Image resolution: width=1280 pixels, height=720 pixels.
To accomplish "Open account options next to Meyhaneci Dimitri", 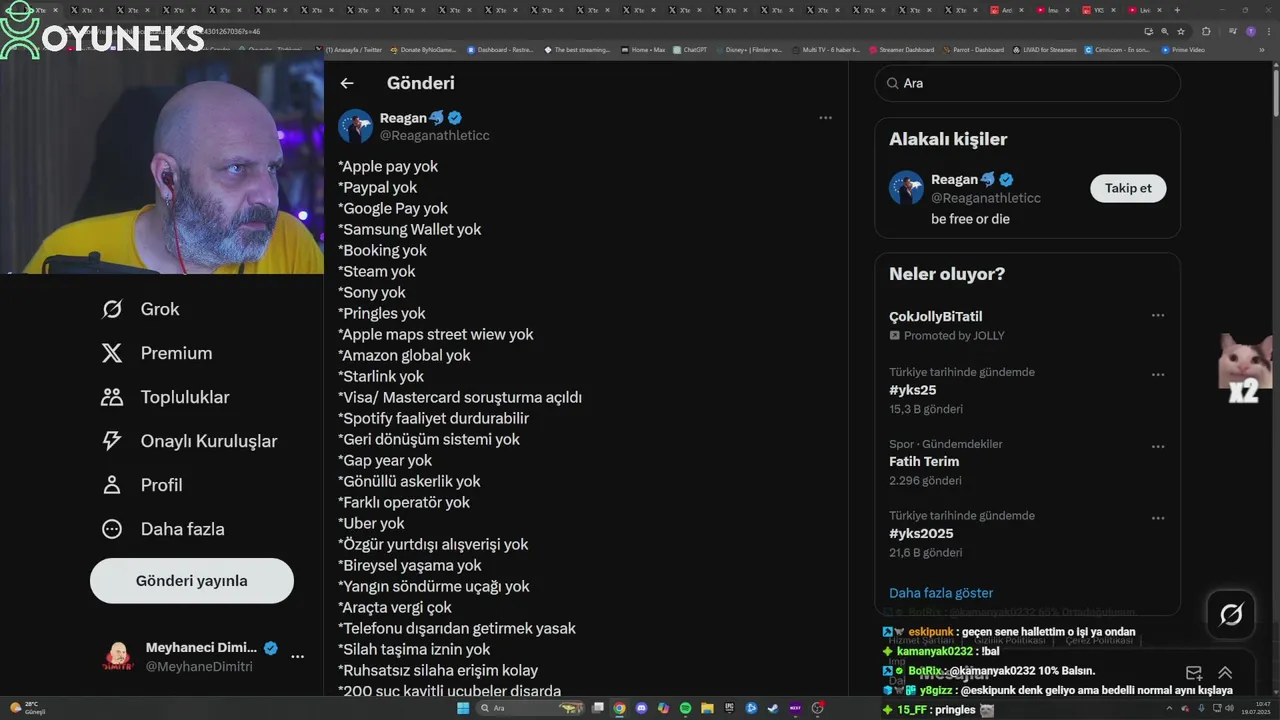I will coord(297,657).
